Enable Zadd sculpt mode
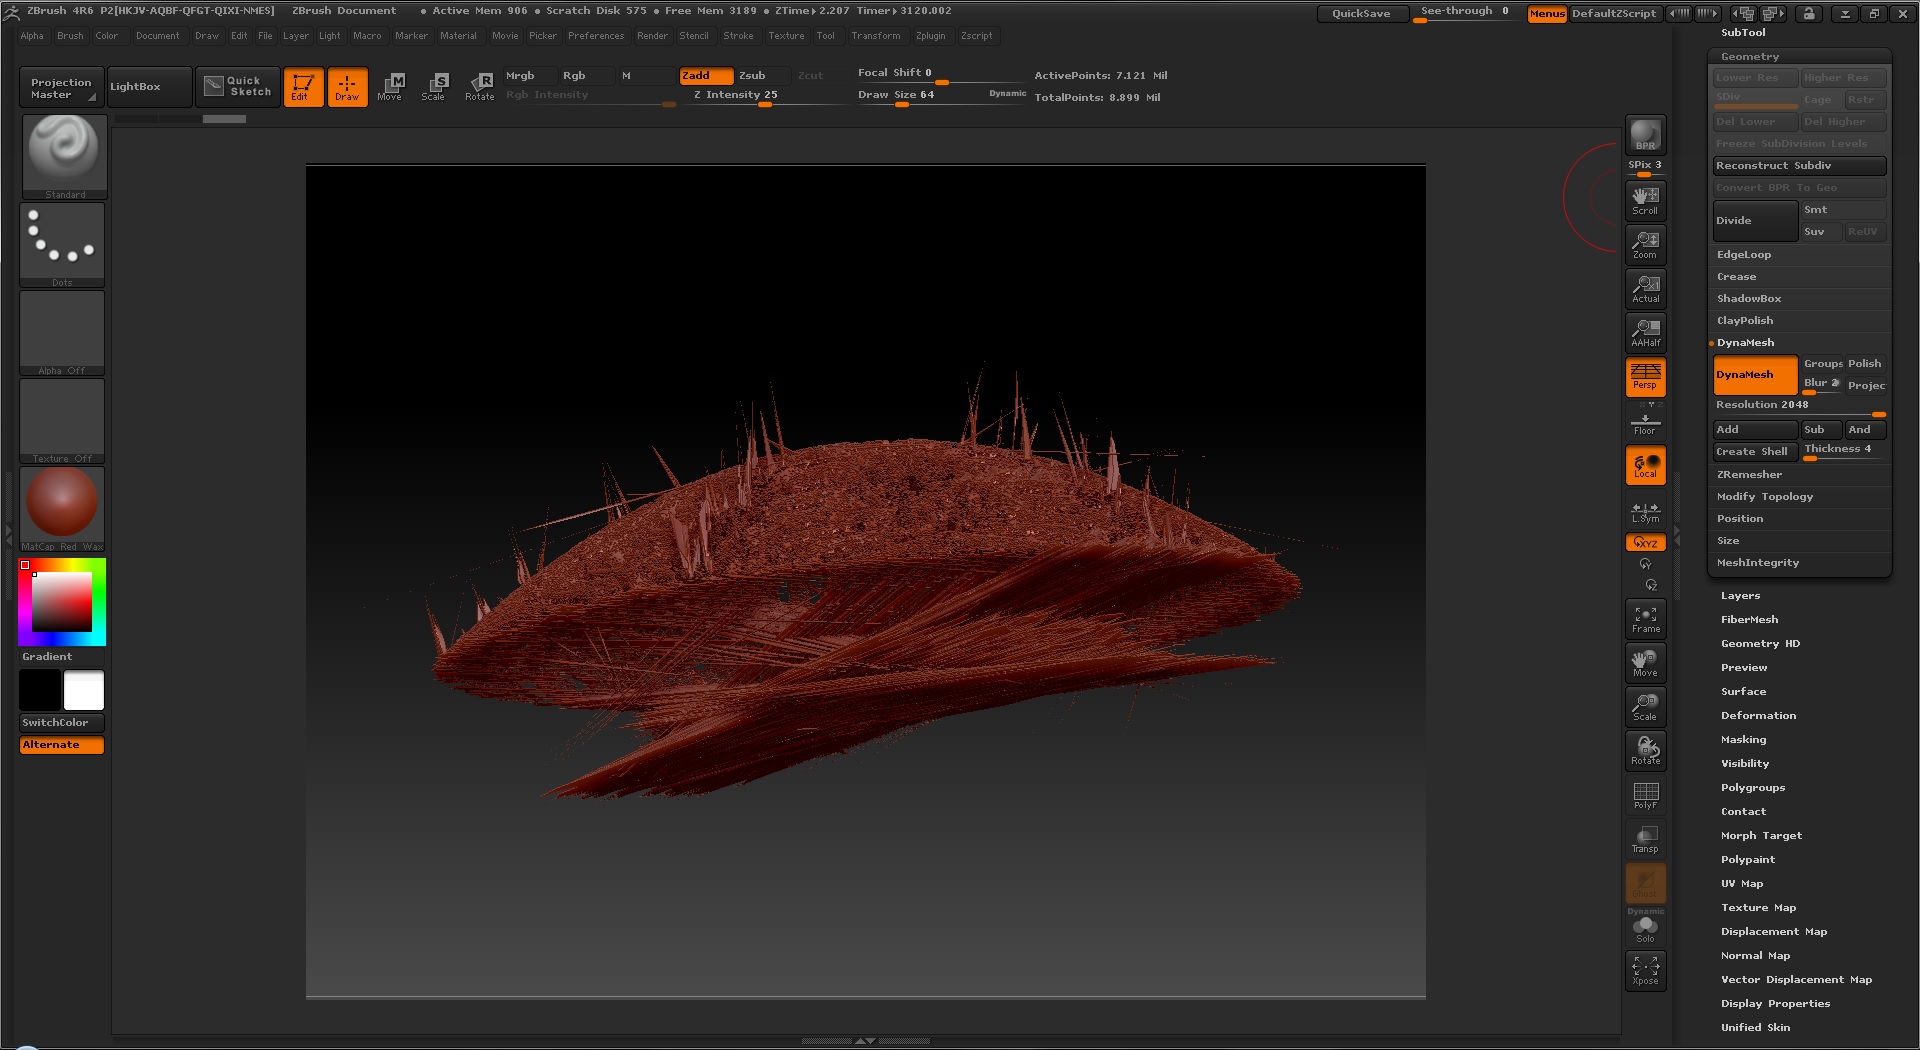Viewport: 1920px width, 1050px height. 706,76
